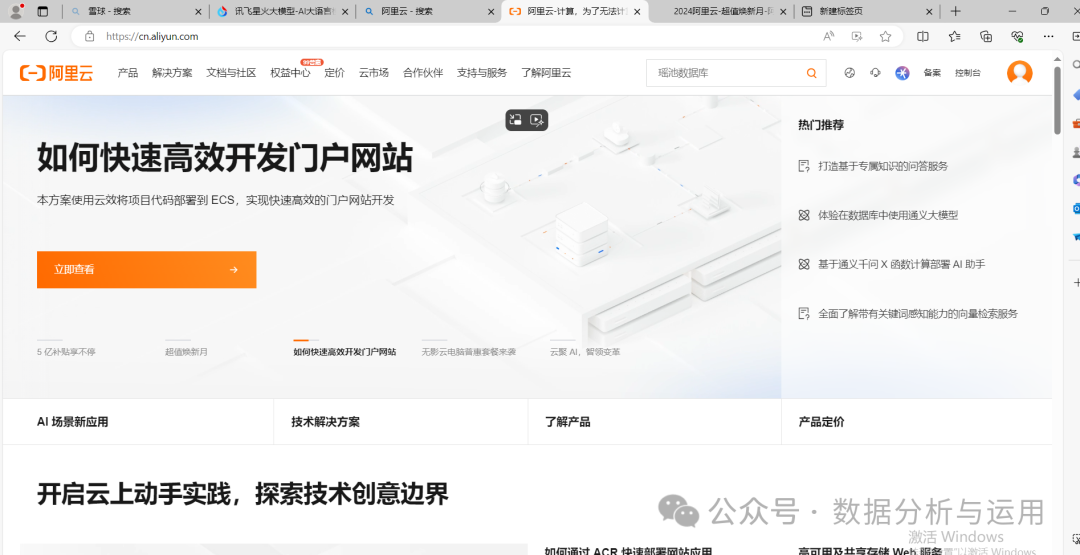1080x555 pixels.
Task: Switch to the AI 场景新应用 section tab
Action: (x=72, y=422)
